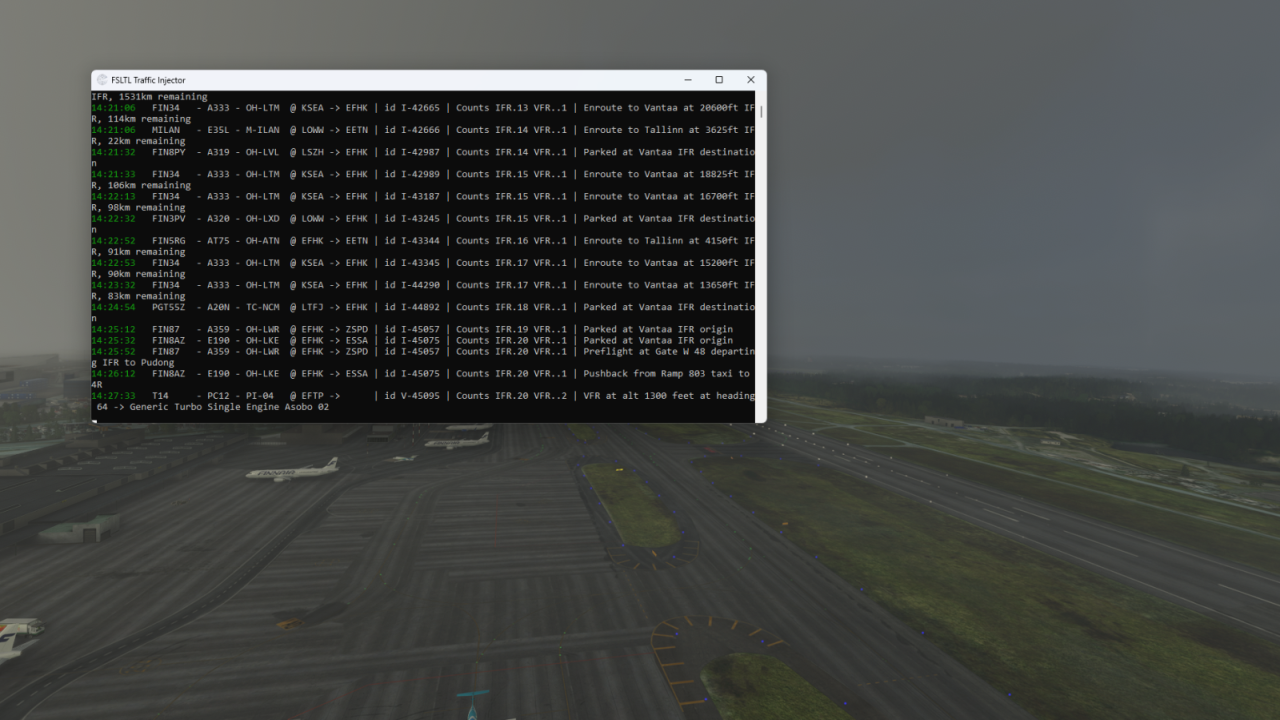Click "Counts IFR.18 VFR..1" text
The height and width of the screenshot is (720, 1280).
pos(511,307)
